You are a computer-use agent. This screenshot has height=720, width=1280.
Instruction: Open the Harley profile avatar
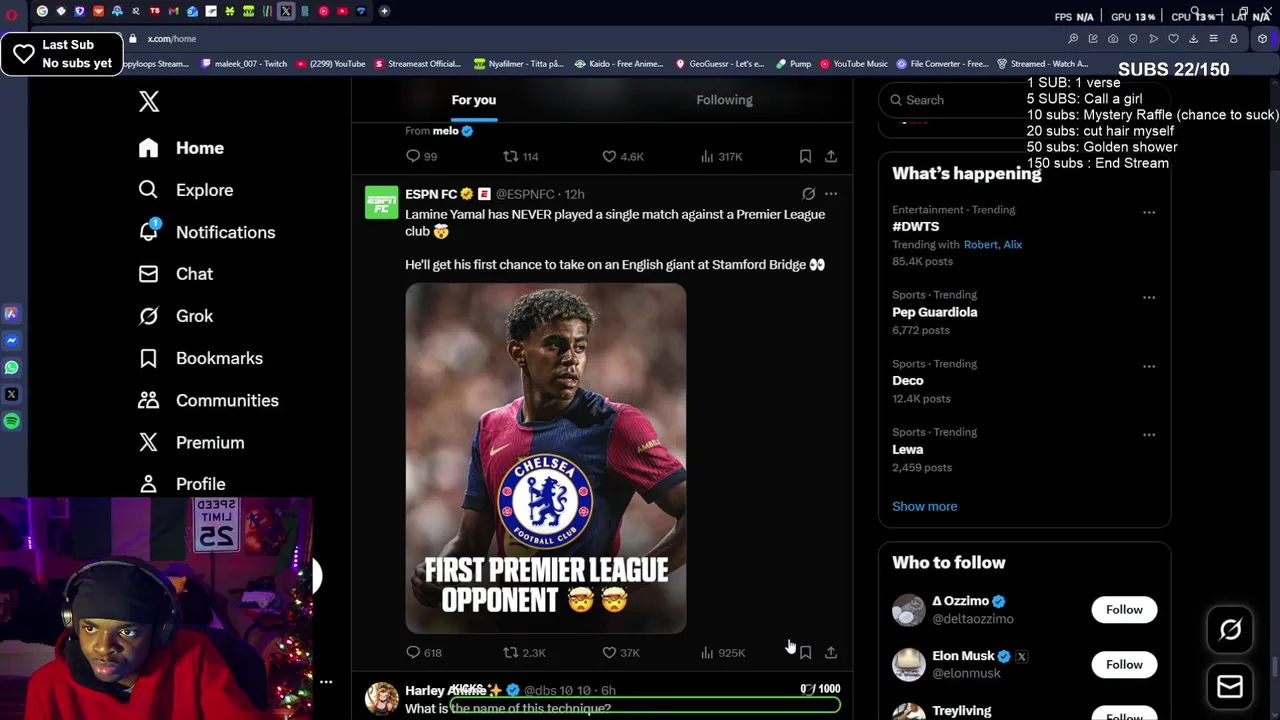[381, 698]
